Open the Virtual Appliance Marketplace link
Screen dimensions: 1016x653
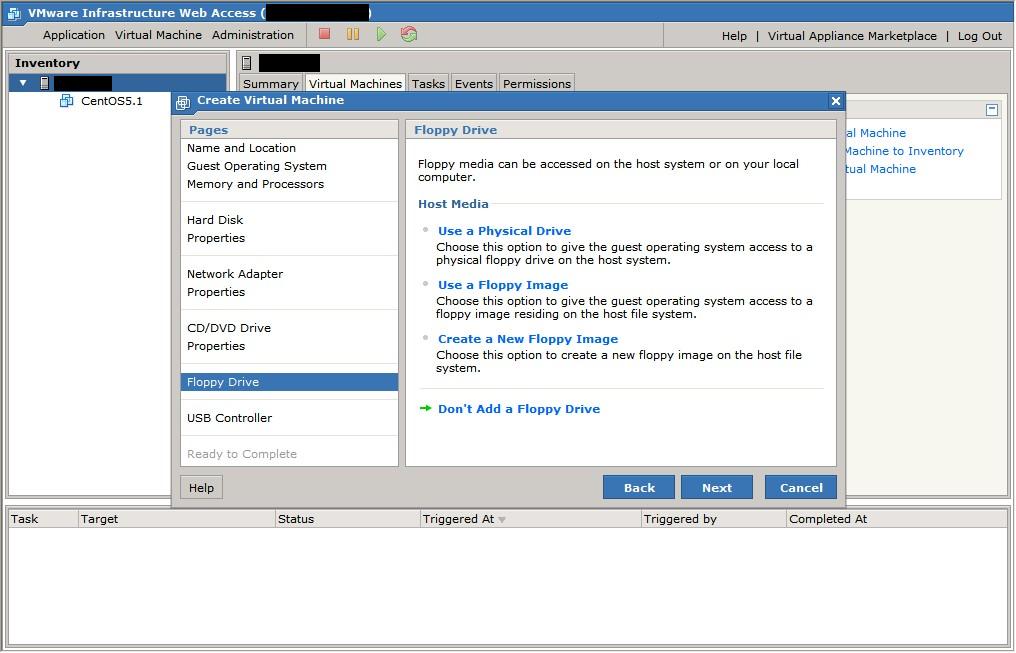coord(852,36)
